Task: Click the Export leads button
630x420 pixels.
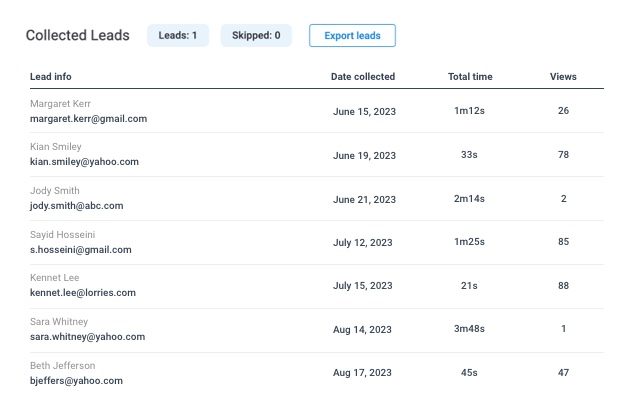Action: (352, 36)
